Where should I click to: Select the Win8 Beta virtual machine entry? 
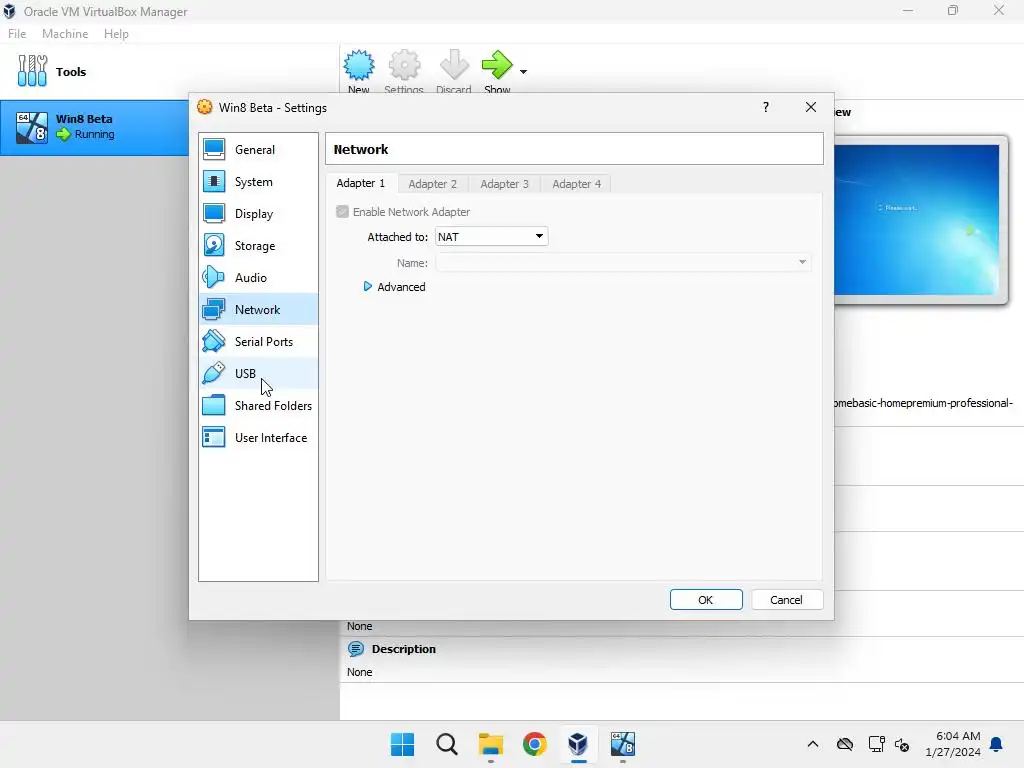tap(95, 127)
